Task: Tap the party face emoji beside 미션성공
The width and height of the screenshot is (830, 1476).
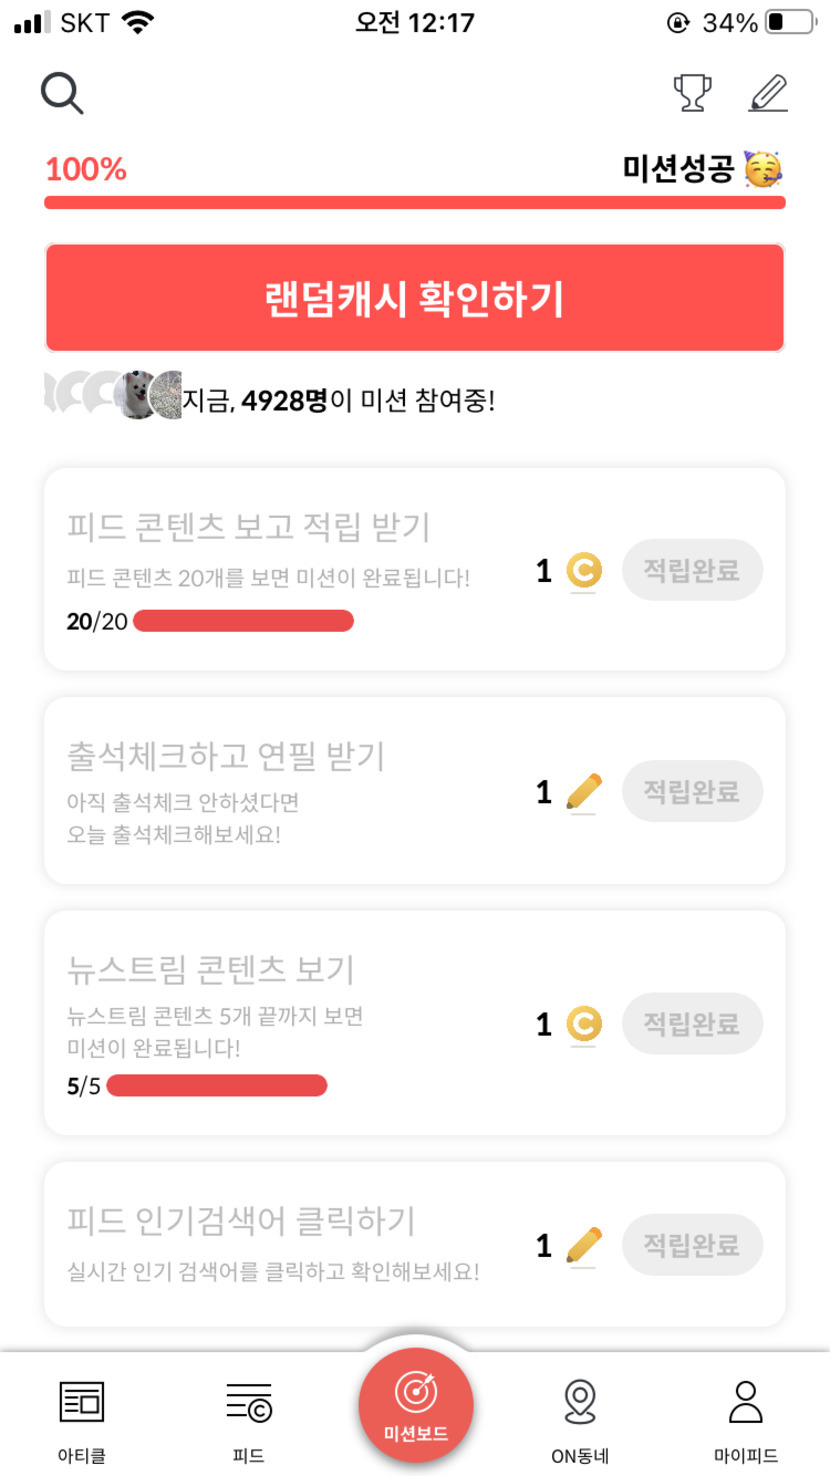Action: pyautogui.click(x=763, y=169)
